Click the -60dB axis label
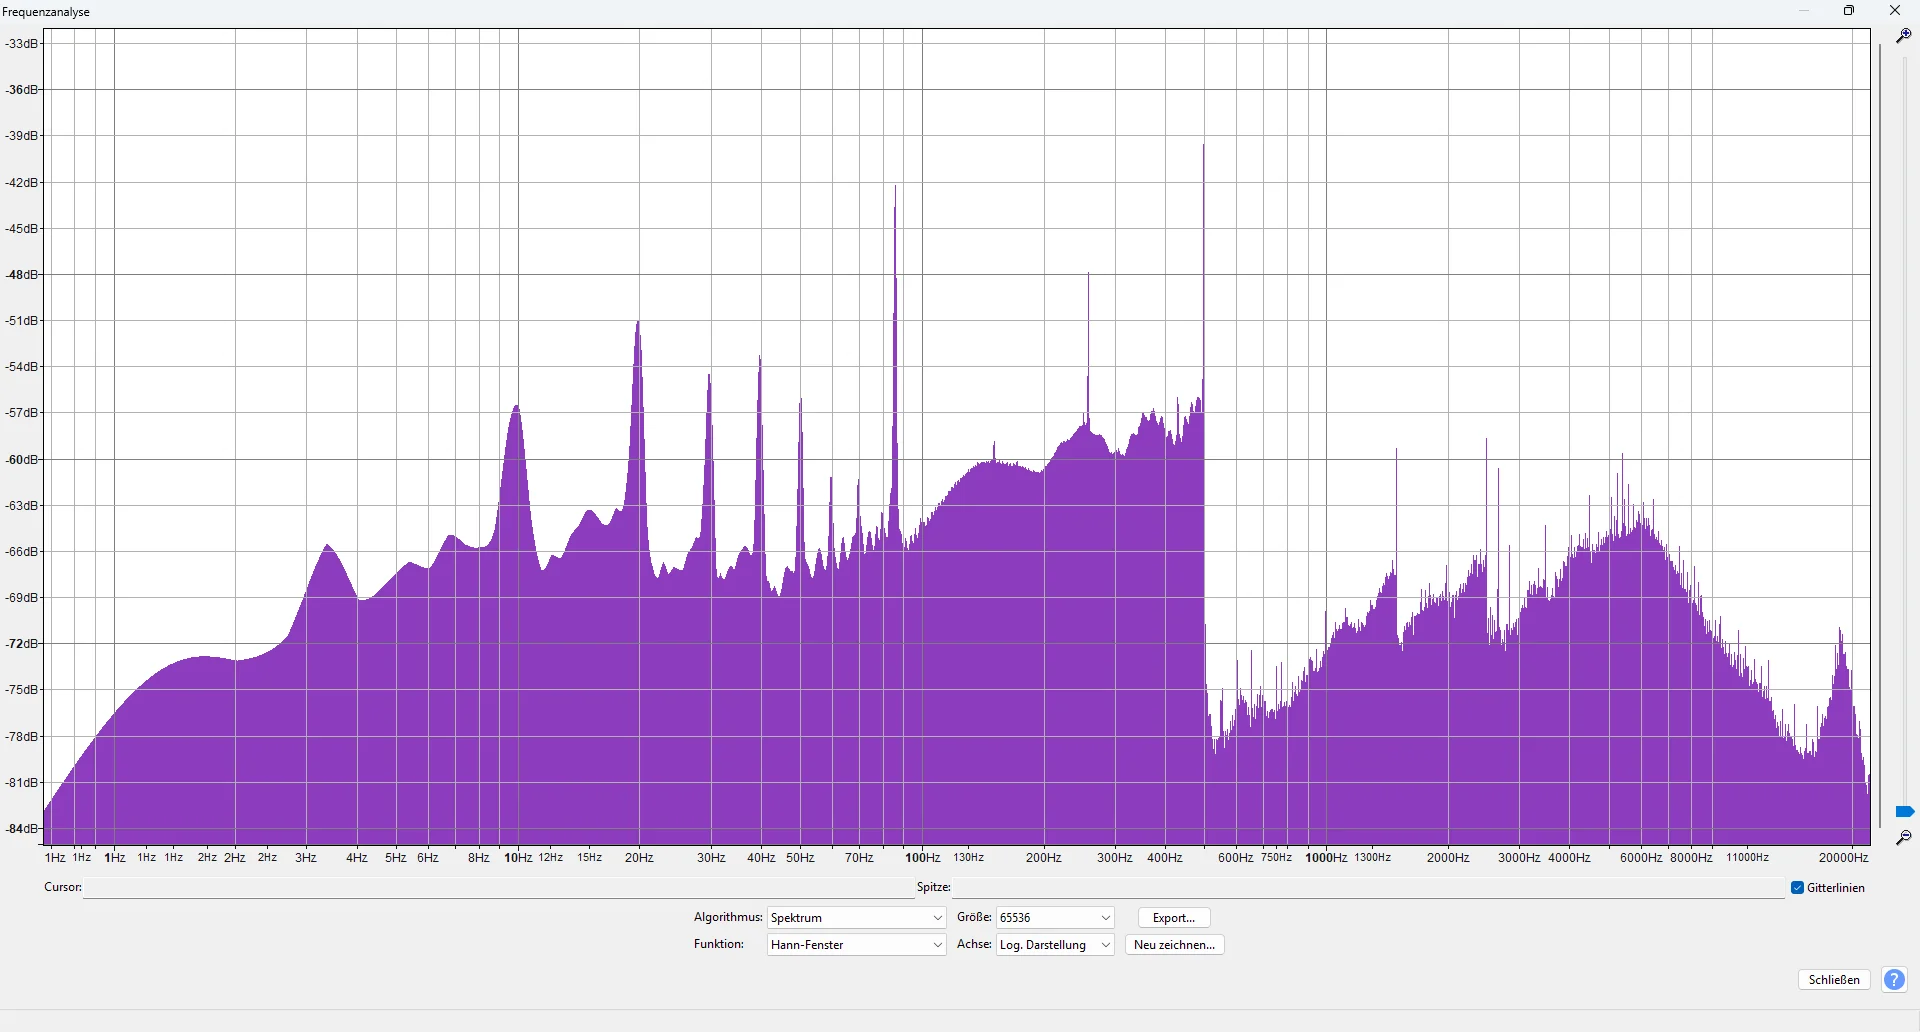Viewport: 1920px width, 1032px height. (x=21, y=460)
